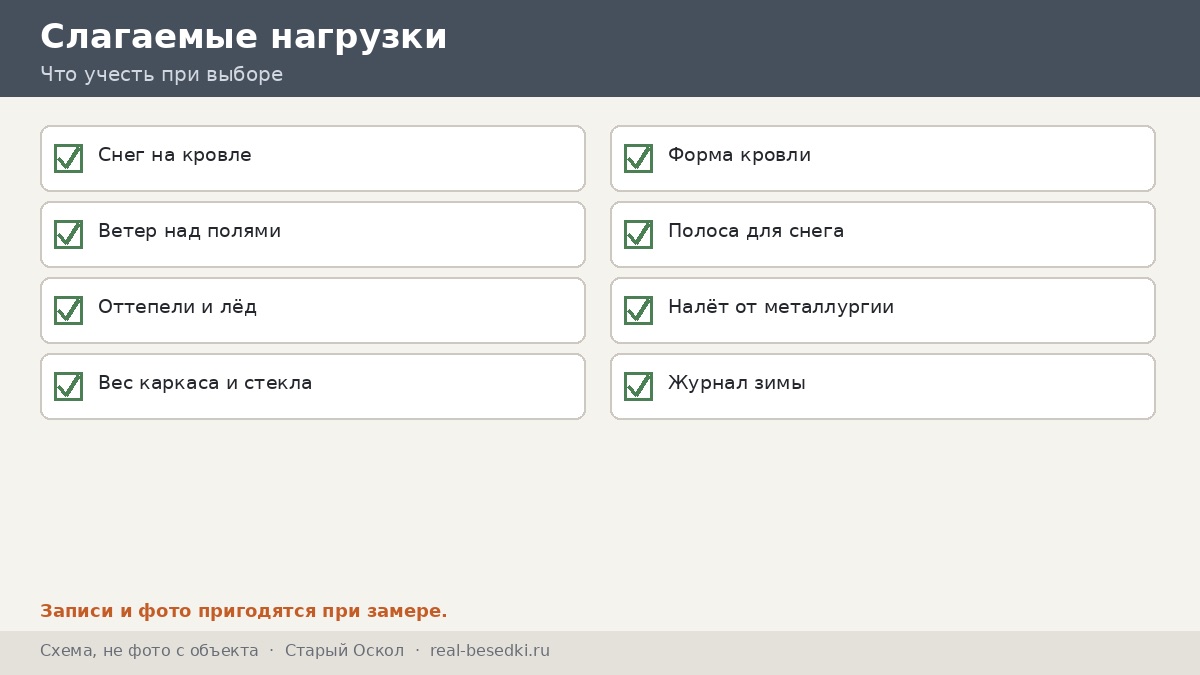Click the 'Налёт от металлургии' label text
The height and width of the screenshot is (675, 1200).
781,307
